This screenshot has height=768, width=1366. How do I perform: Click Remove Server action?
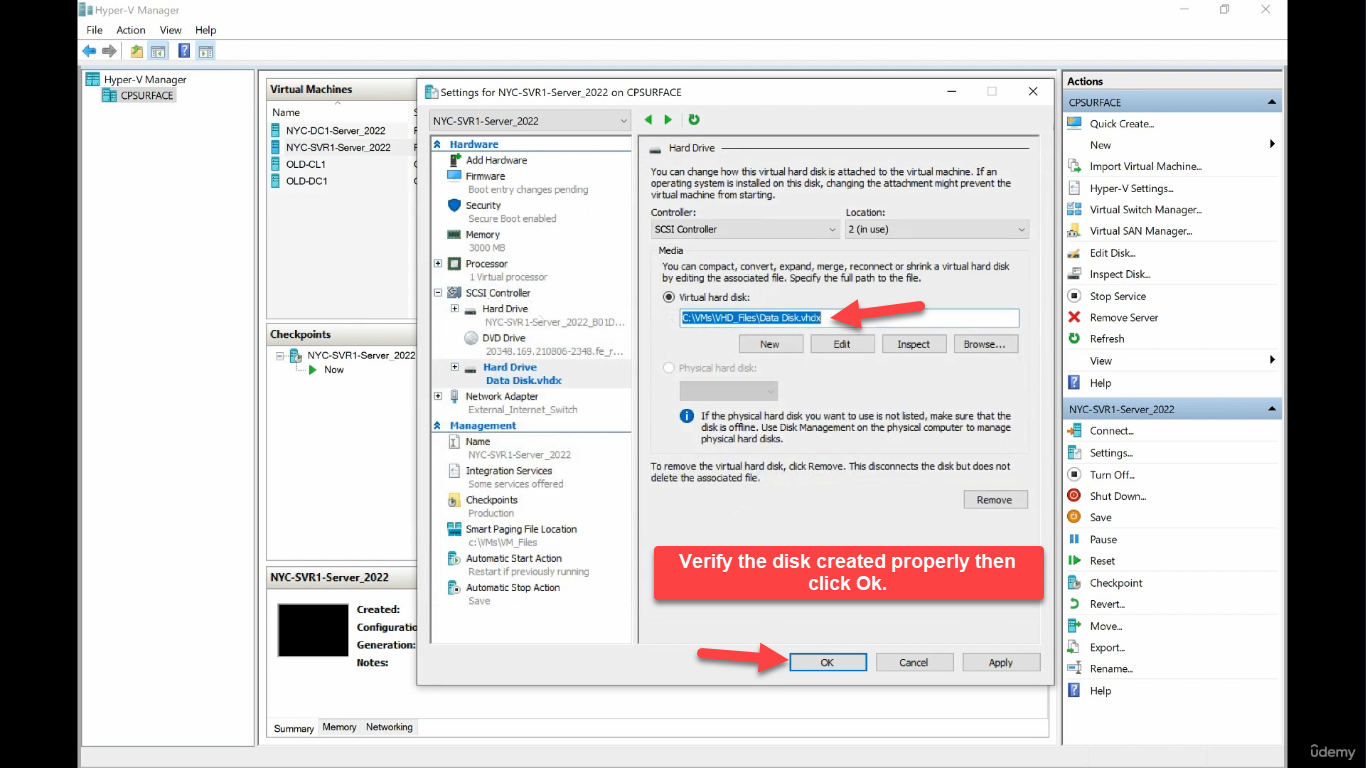(x=1123, y=318)
